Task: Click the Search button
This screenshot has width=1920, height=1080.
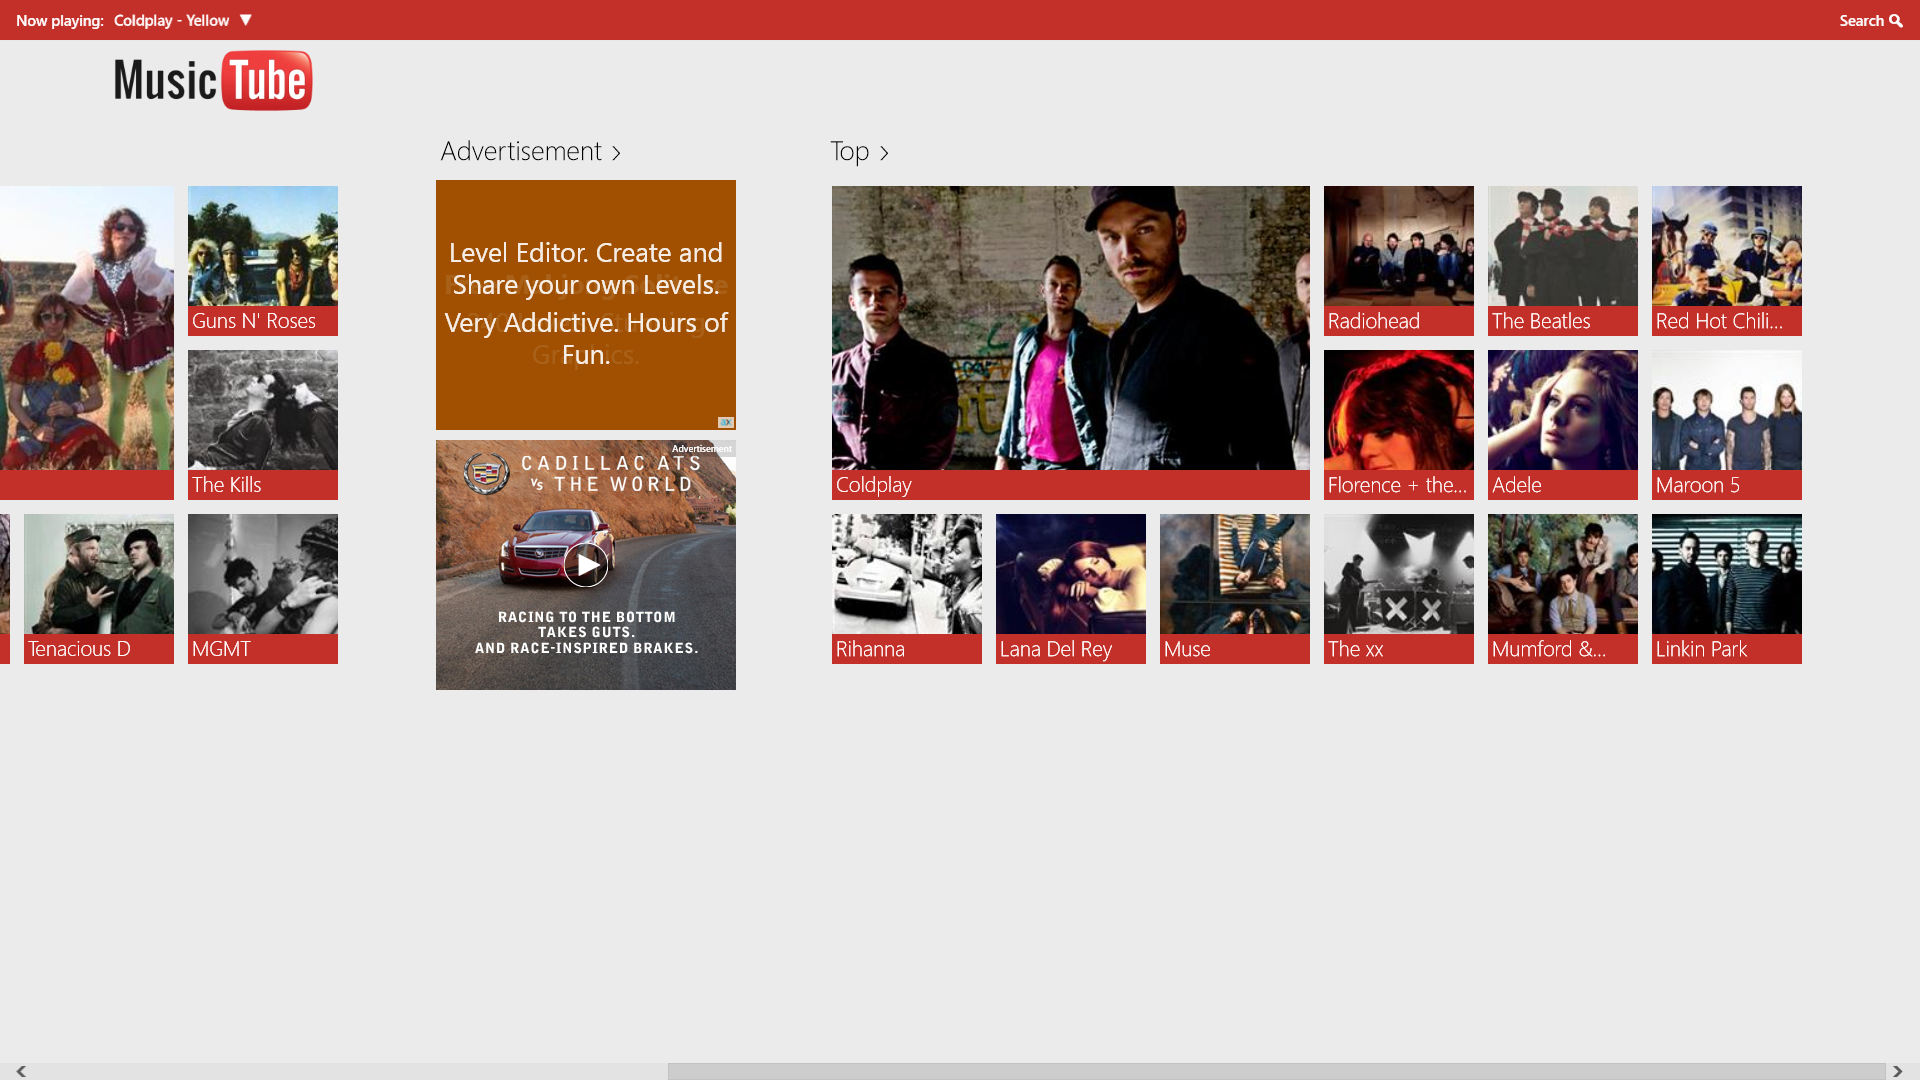Action: click(x=1871, y=20)
